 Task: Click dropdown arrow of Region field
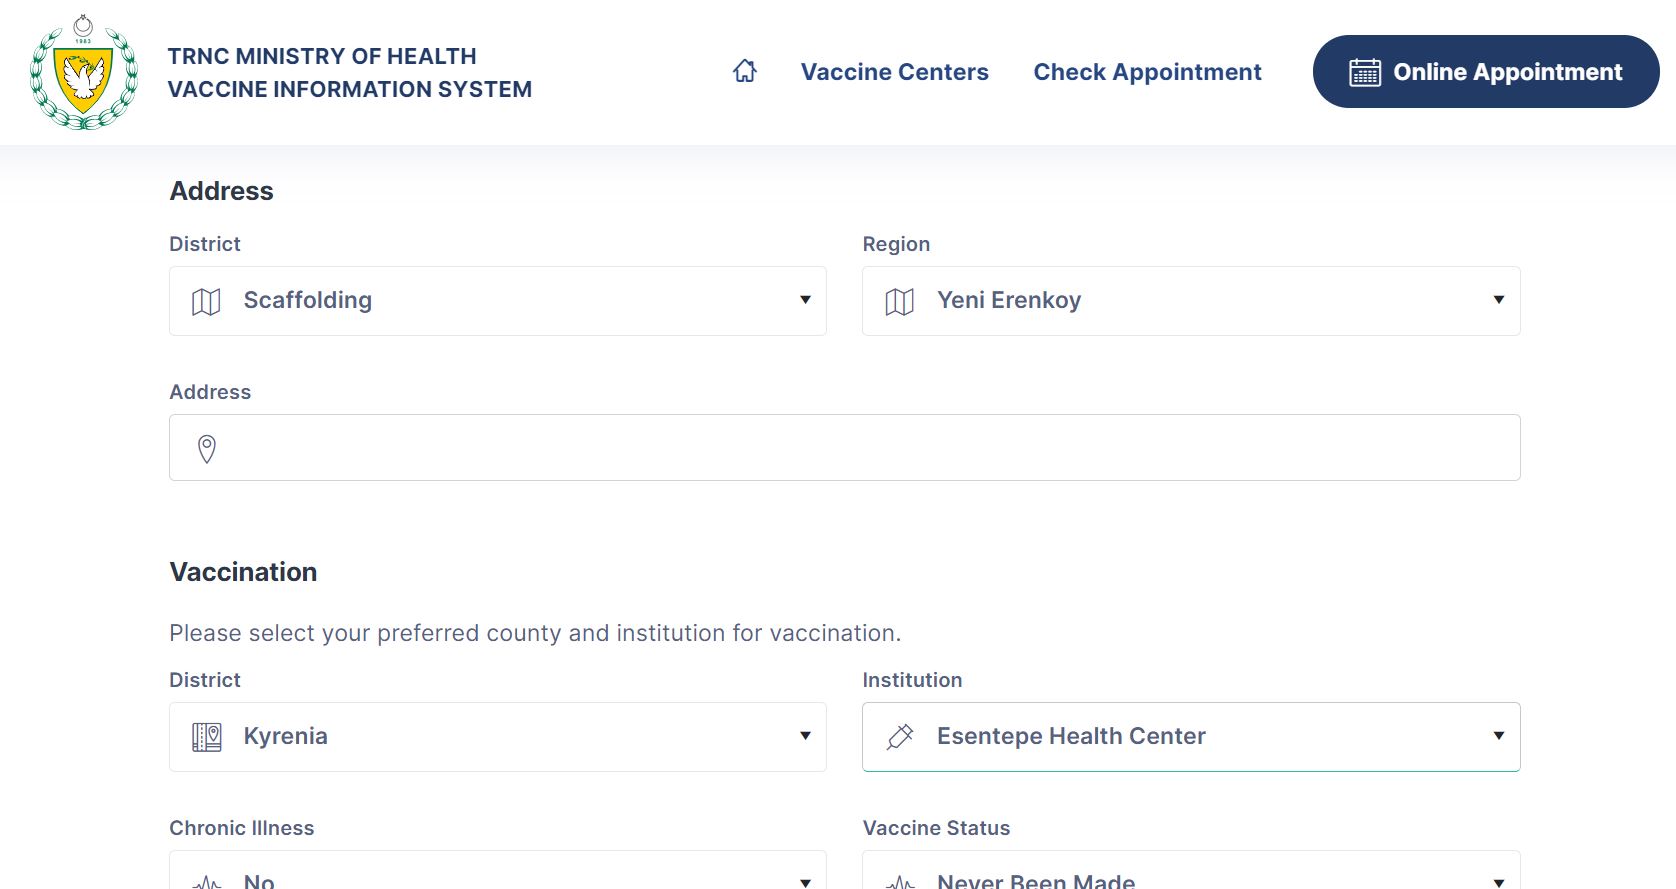pyautogui.click(x=1498, y=300)
